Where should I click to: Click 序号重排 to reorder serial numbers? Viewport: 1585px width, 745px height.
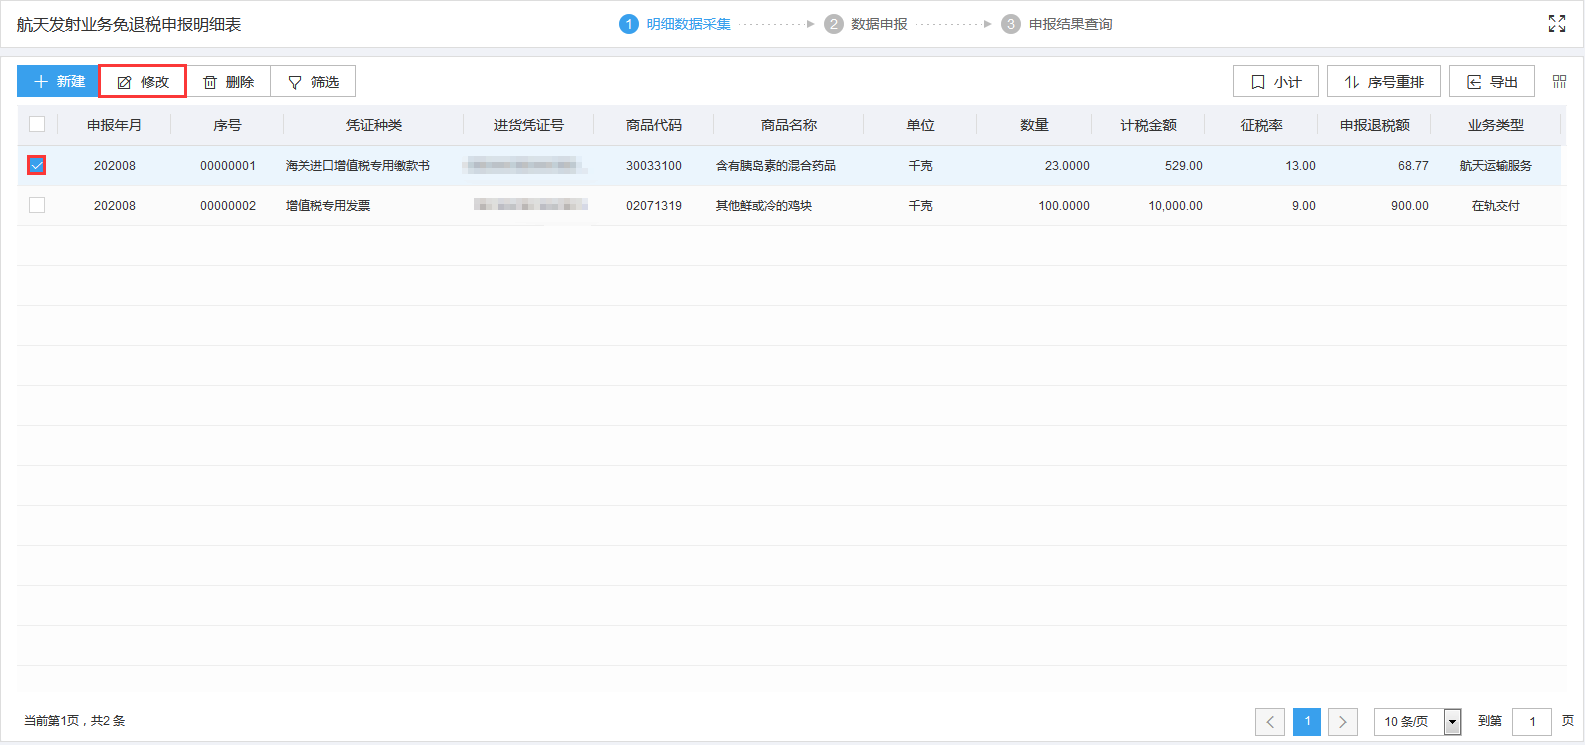click(1383, 81)
